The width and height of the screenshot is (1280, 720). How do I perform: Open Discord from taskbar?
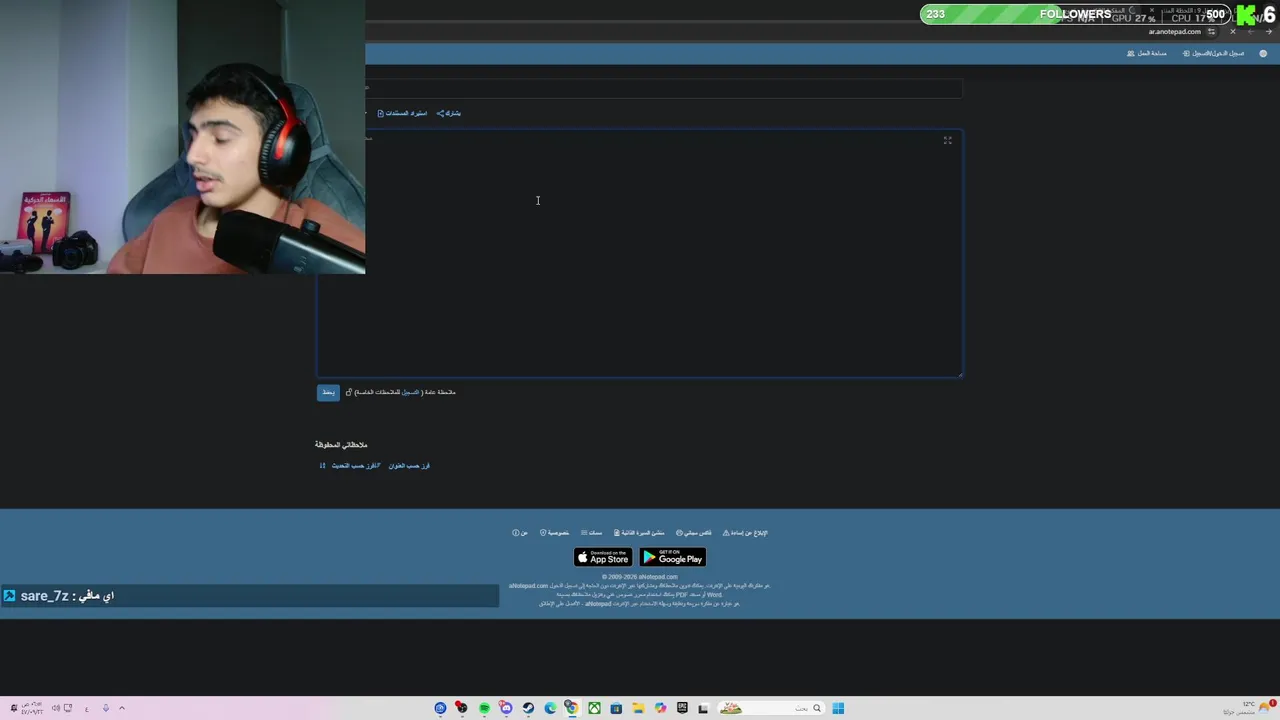506,708
